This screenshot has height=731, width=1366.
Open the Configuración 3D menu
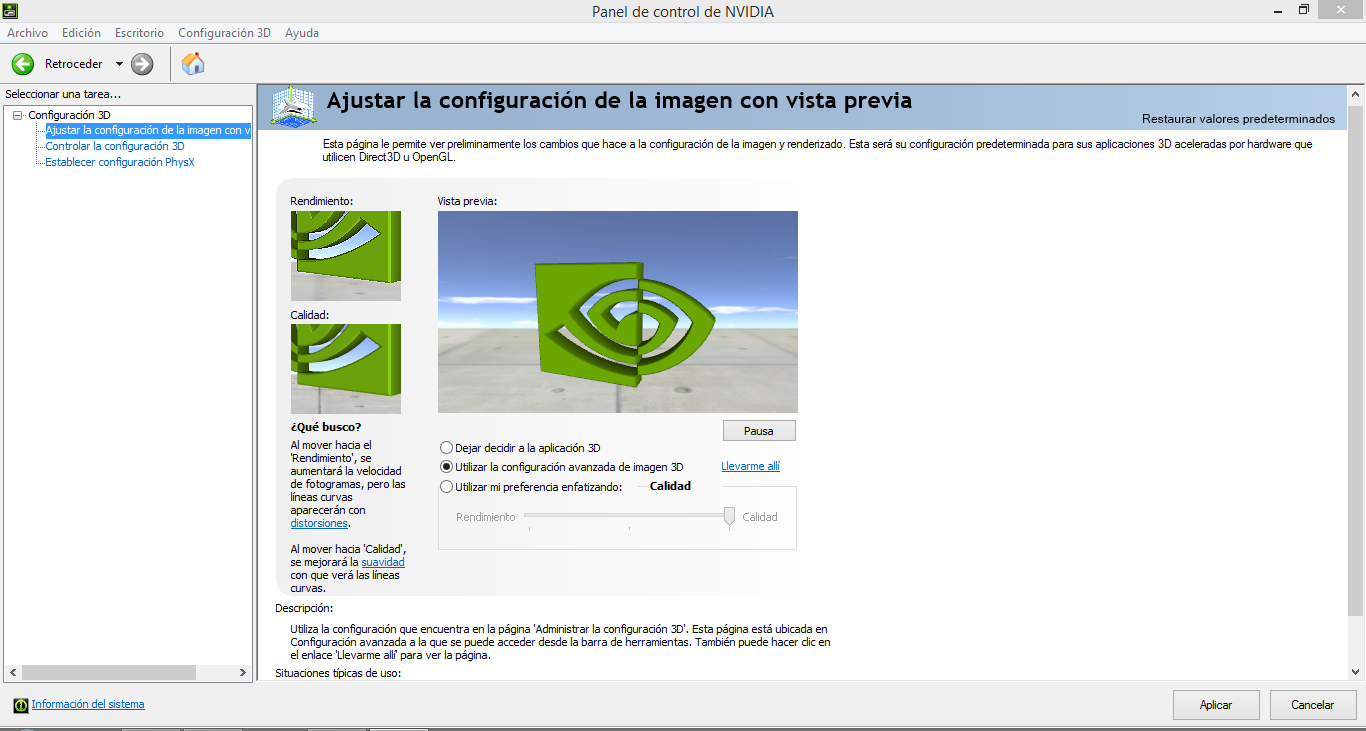224,33
